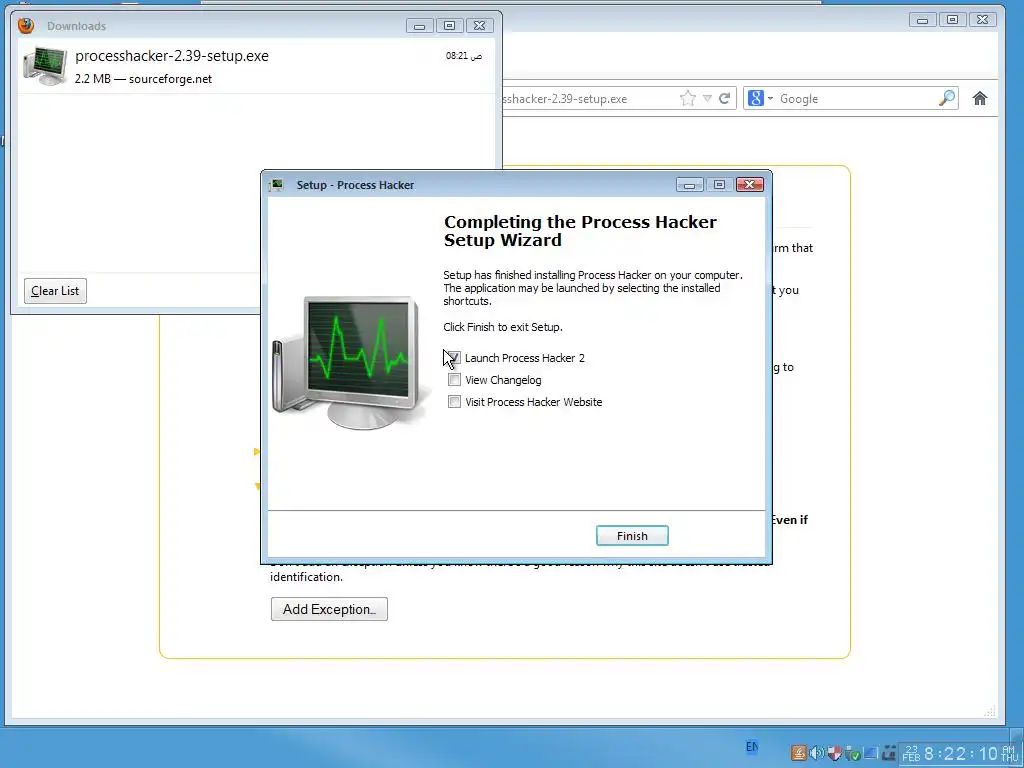The width and height of the screenshot is (1024, 768).
Task: Minimize the Downloads window
Action: pyautogui.click(x=419, y=25)
